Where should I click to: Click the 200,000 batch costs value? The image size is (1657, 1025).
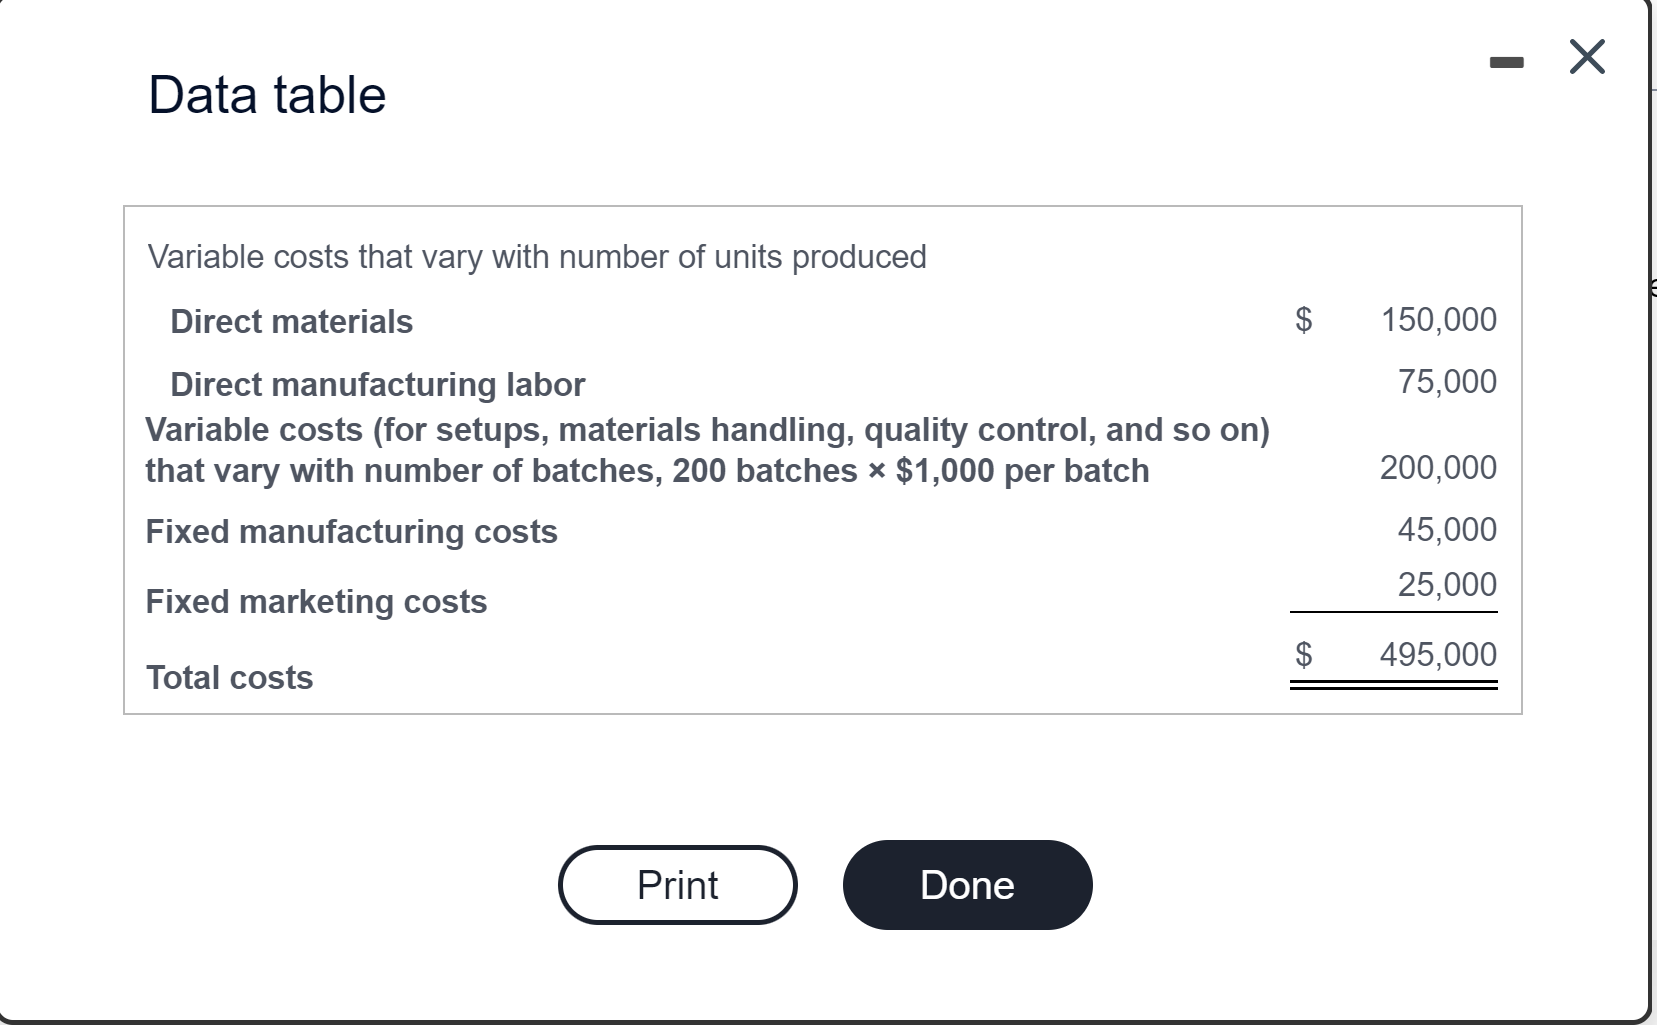[x=1438, y=467]
